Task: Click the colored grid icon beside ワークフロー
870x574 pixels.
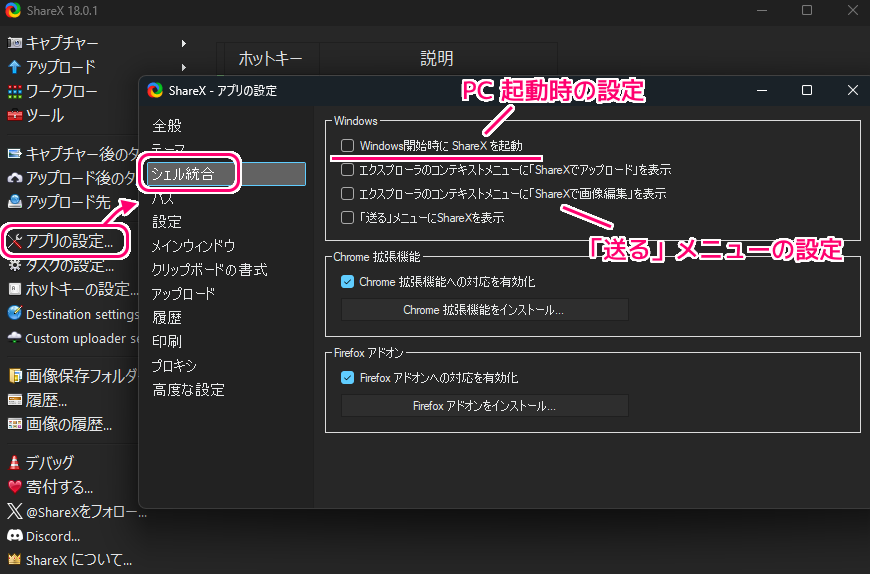Action: pyautogui.click(x=15, y=92)
